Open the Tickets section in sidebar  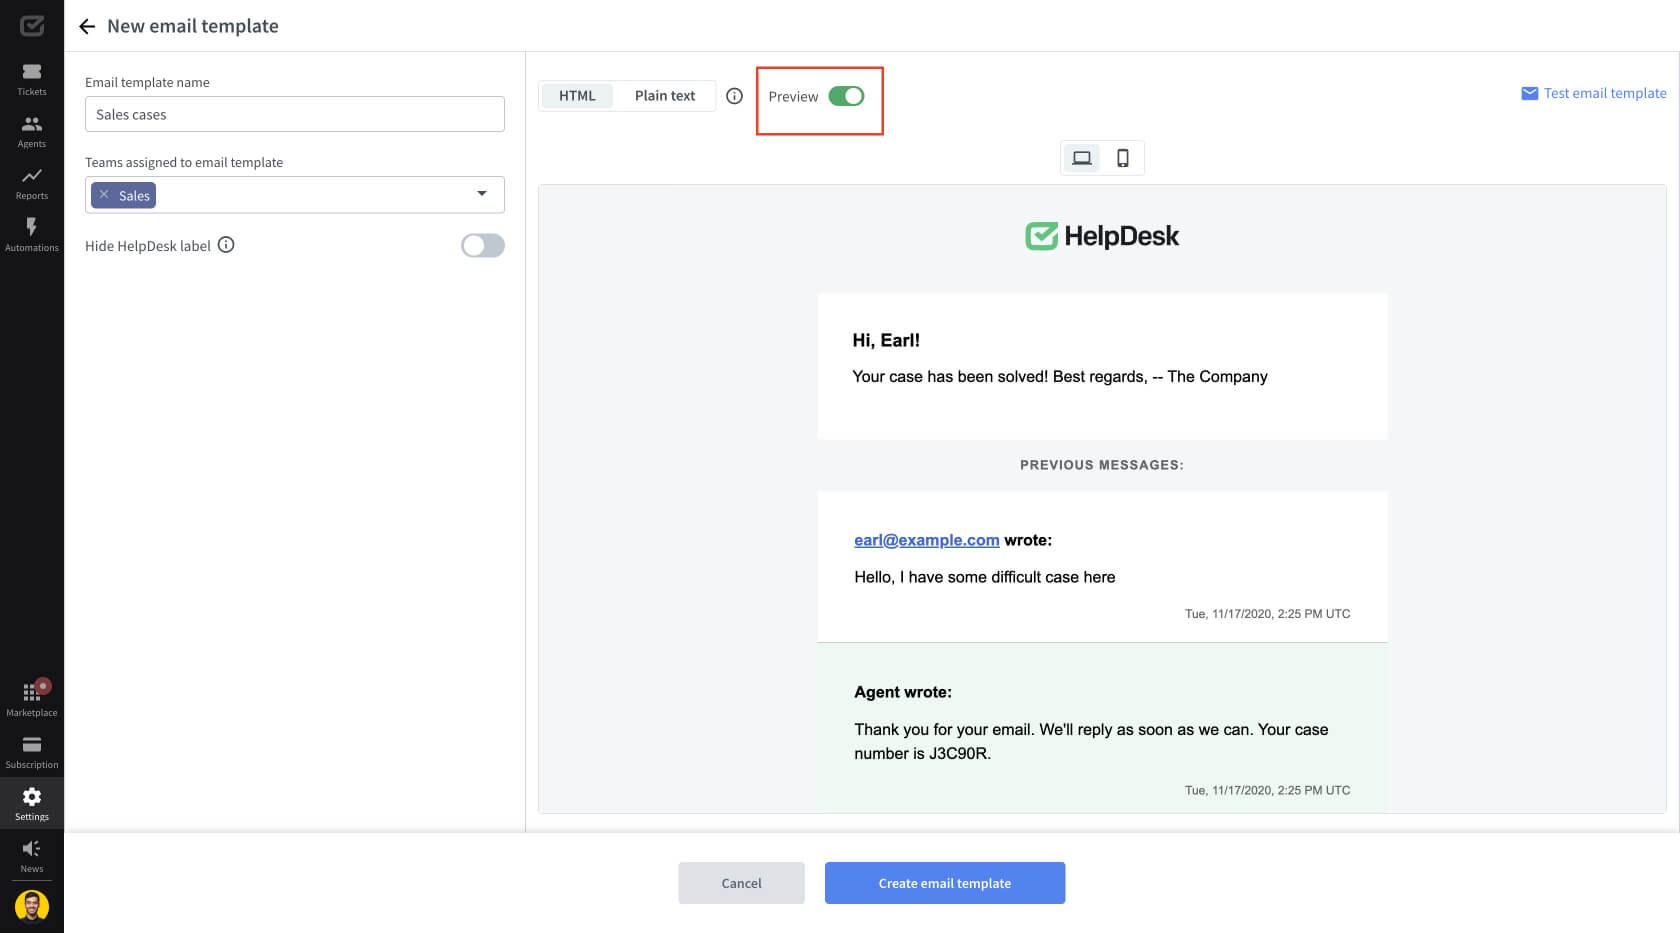tap(32, 79)
